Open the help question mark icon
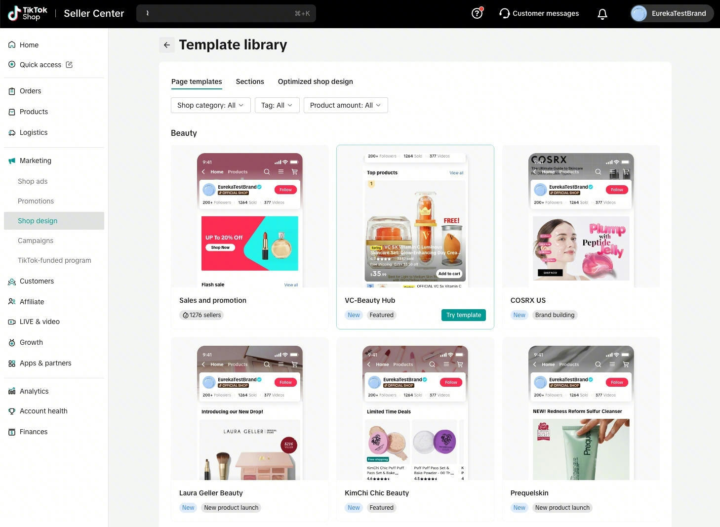Screen dimensions: 720x527 point(477,13)
